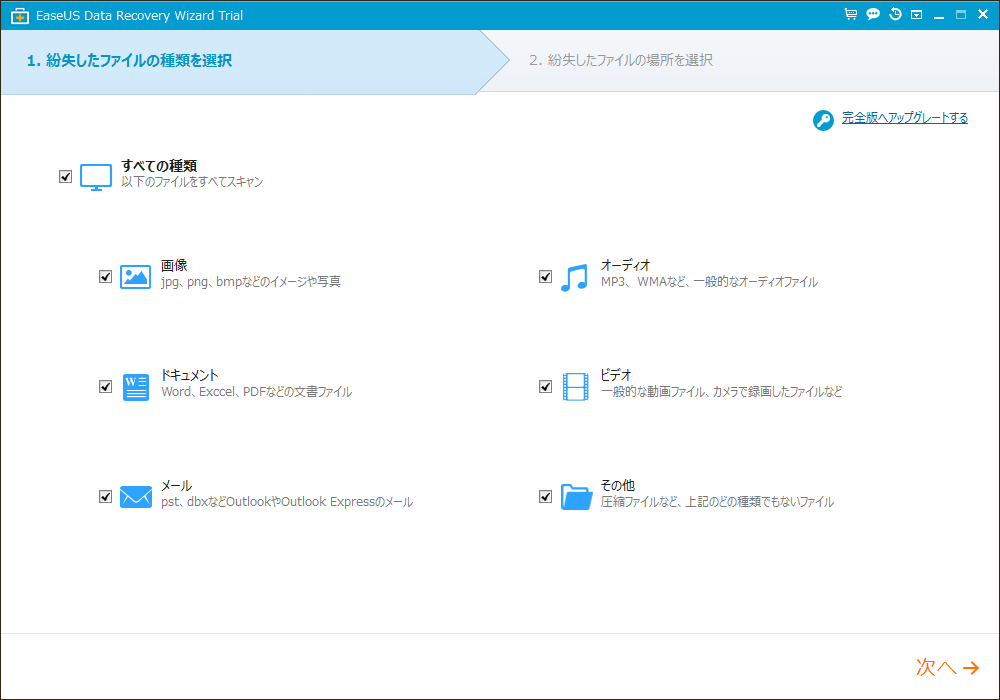The height and width of the screenshot is (700, 1000).
Task: Click the envelope icon for メール
Action: click(136, 497)
